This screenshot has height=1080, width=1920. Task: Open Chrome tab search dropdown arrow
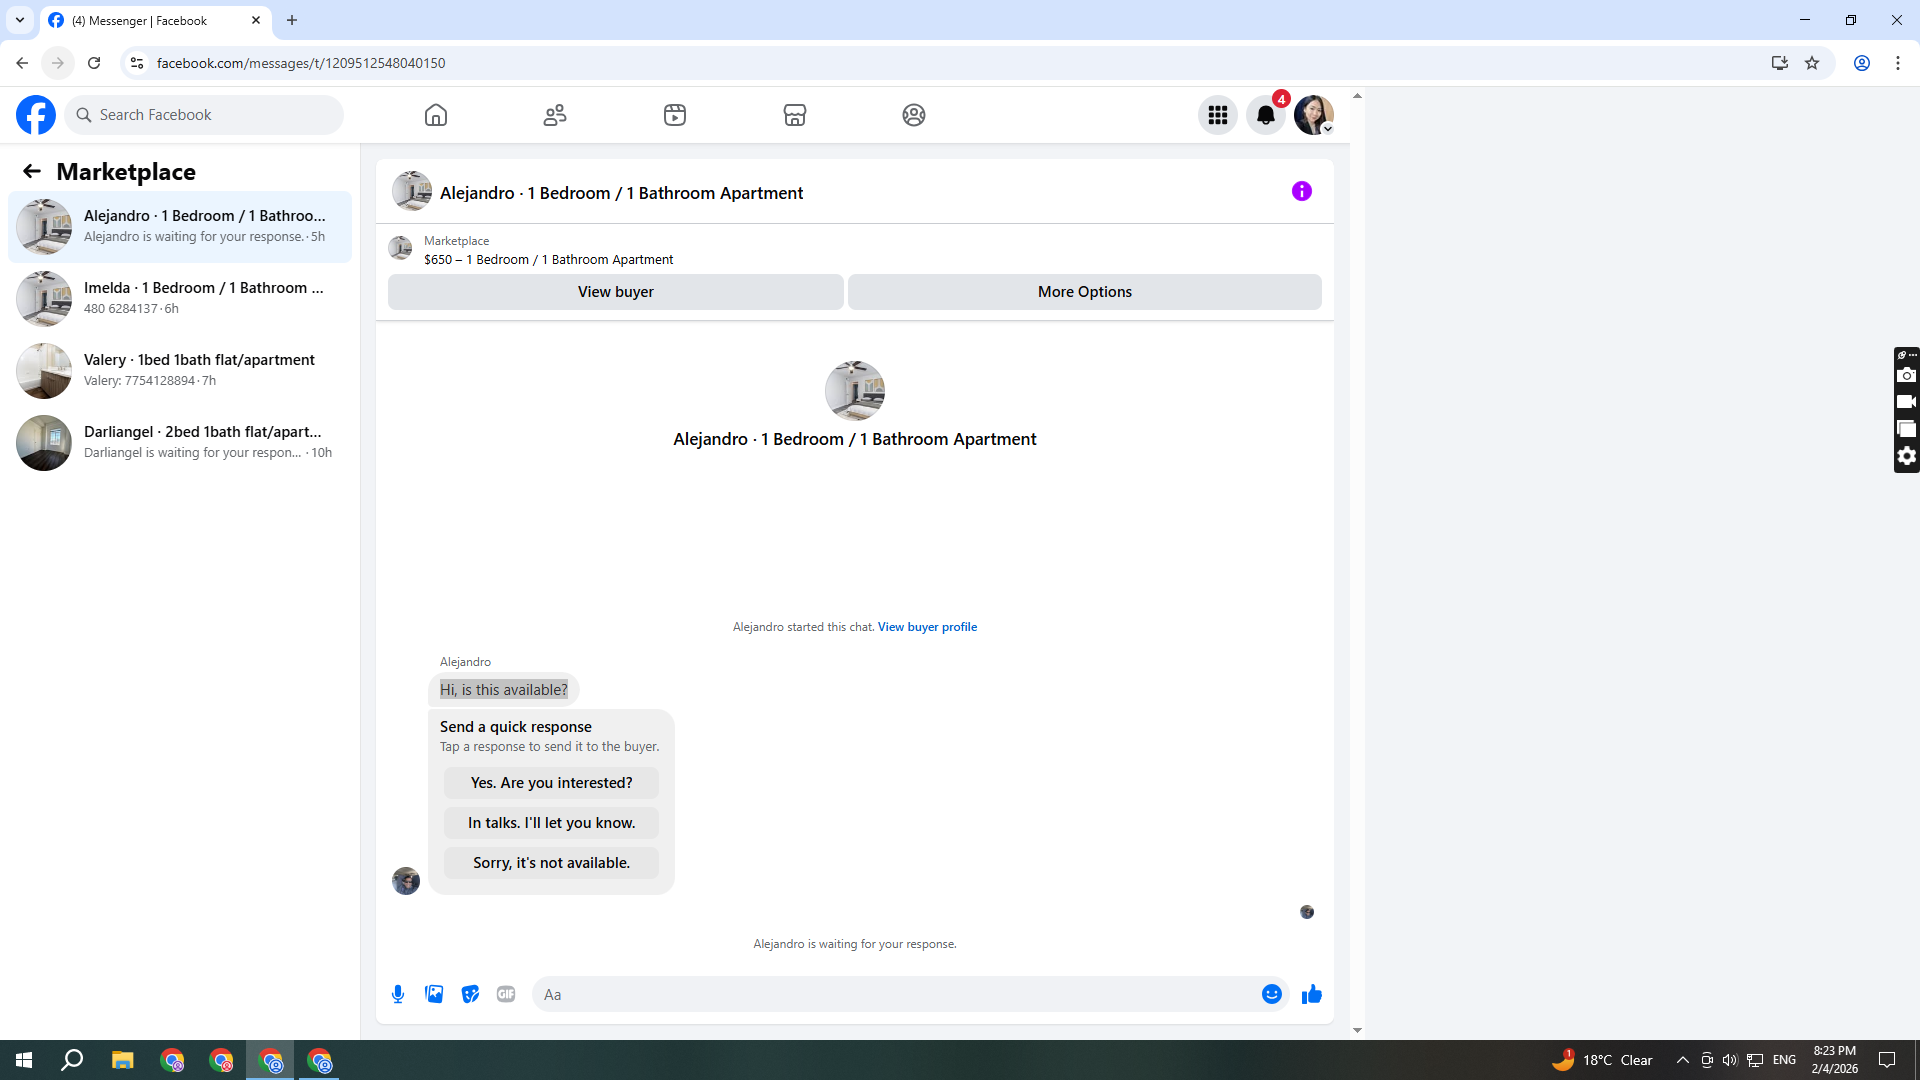tap(19, 20)
